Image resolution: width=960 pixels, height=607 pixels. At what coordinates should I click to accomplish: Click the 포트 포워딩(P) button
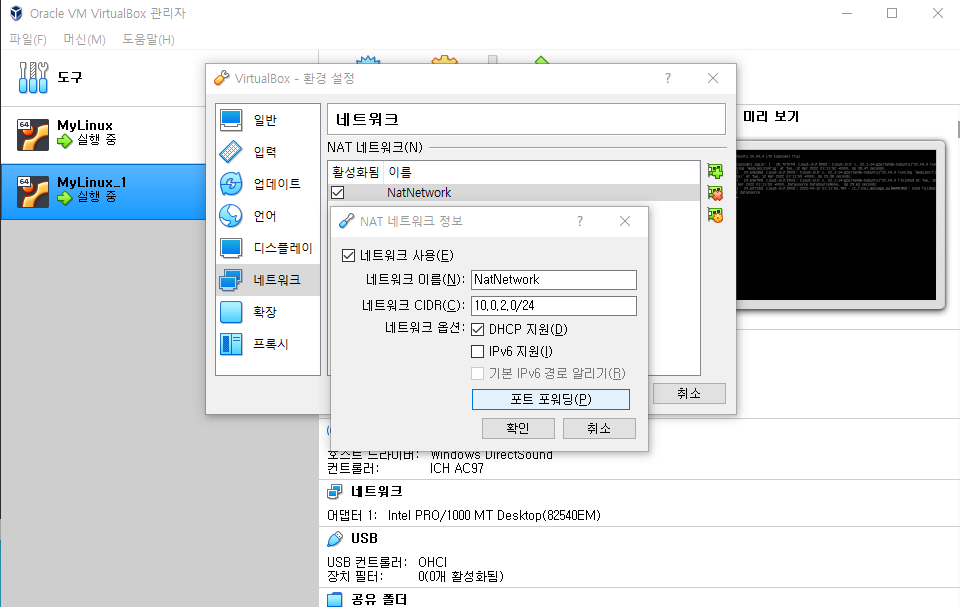(x=550, y=399)
